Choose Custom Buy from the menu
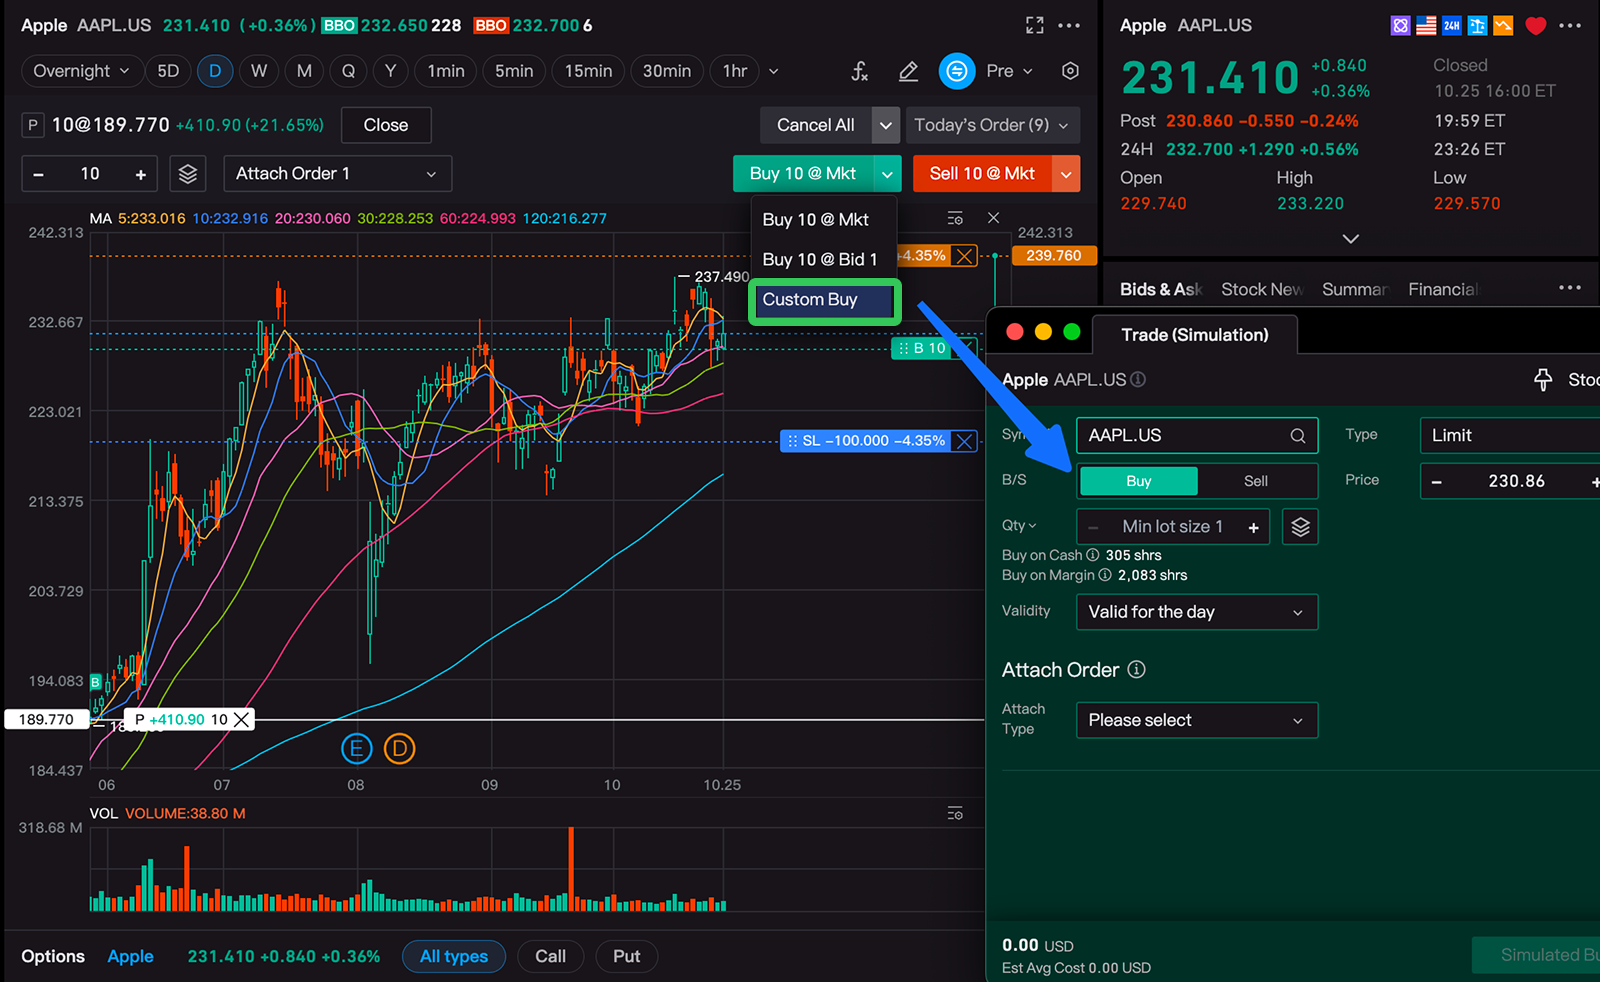1600x982 pixels. [x=824, y=300]
